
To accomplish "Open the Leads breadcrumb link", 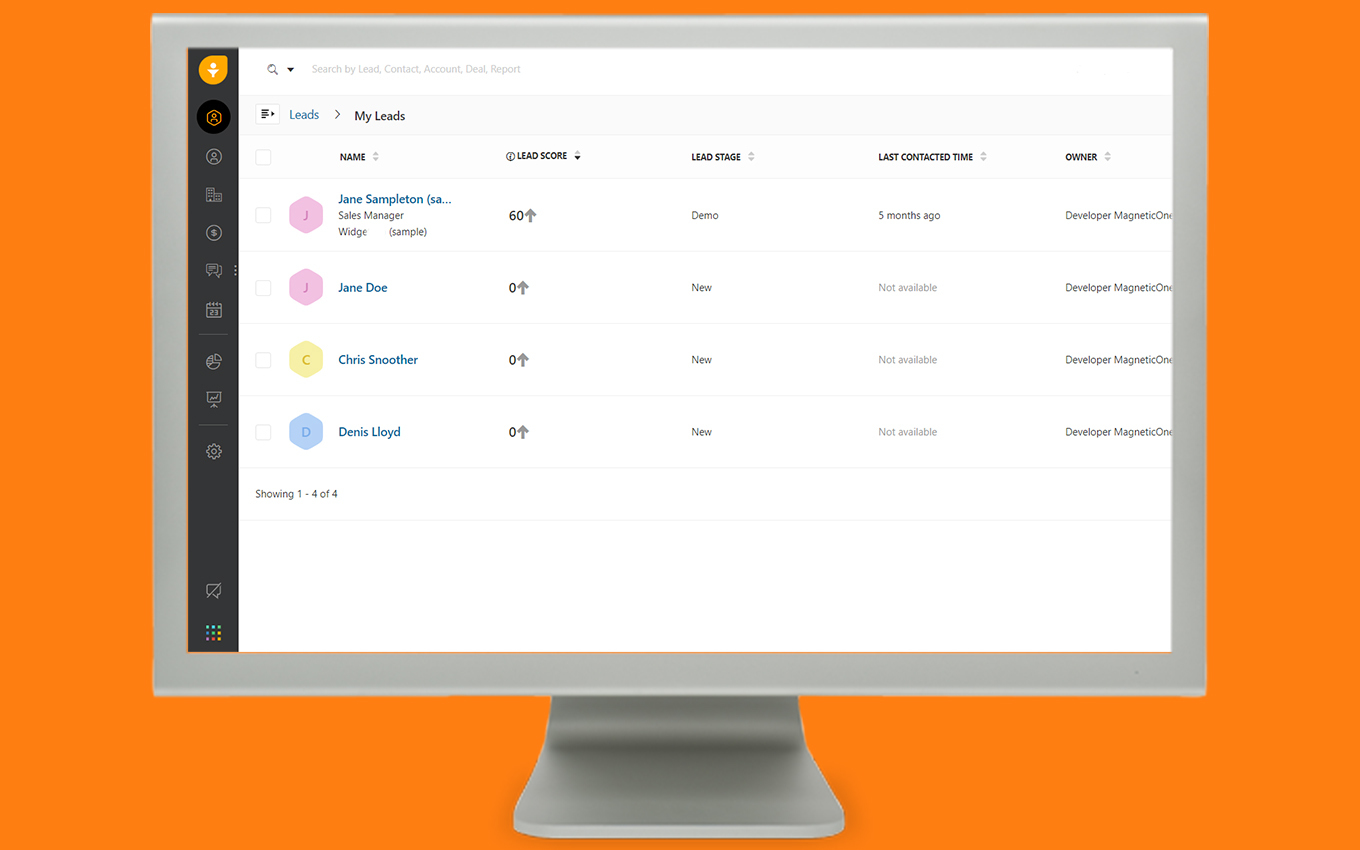I will [304, 114].
